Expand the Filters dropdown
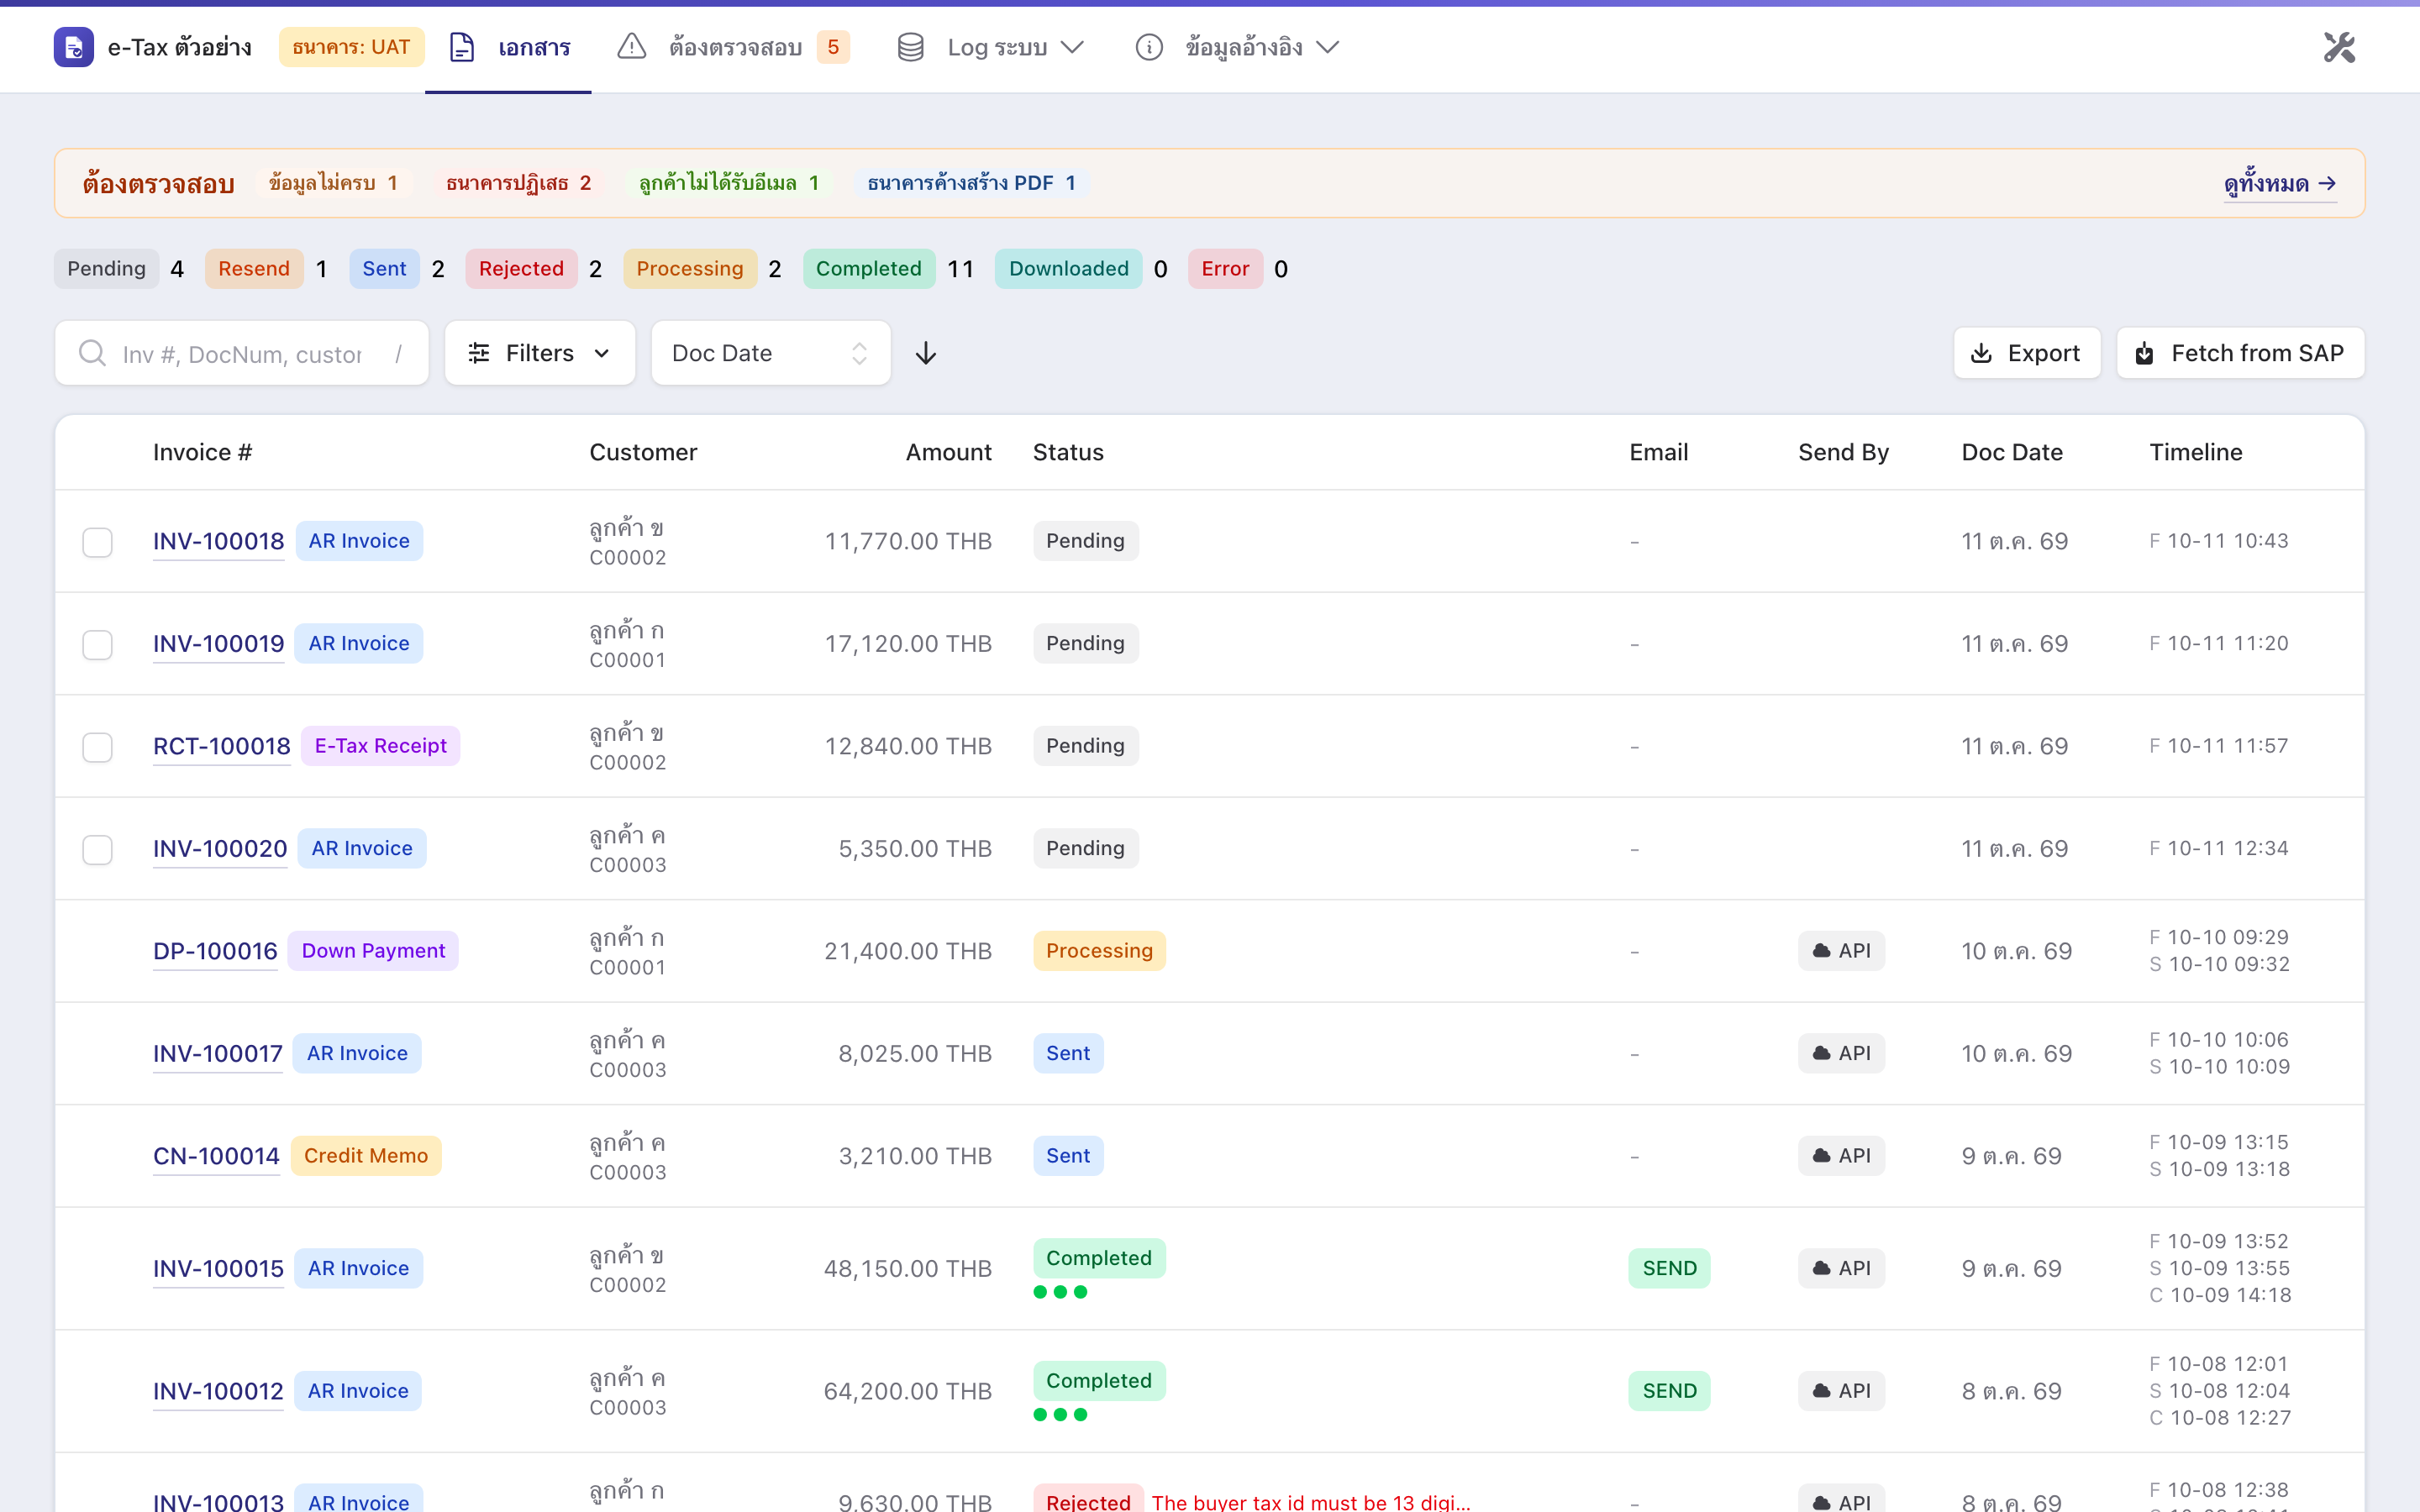 [540, 353]
